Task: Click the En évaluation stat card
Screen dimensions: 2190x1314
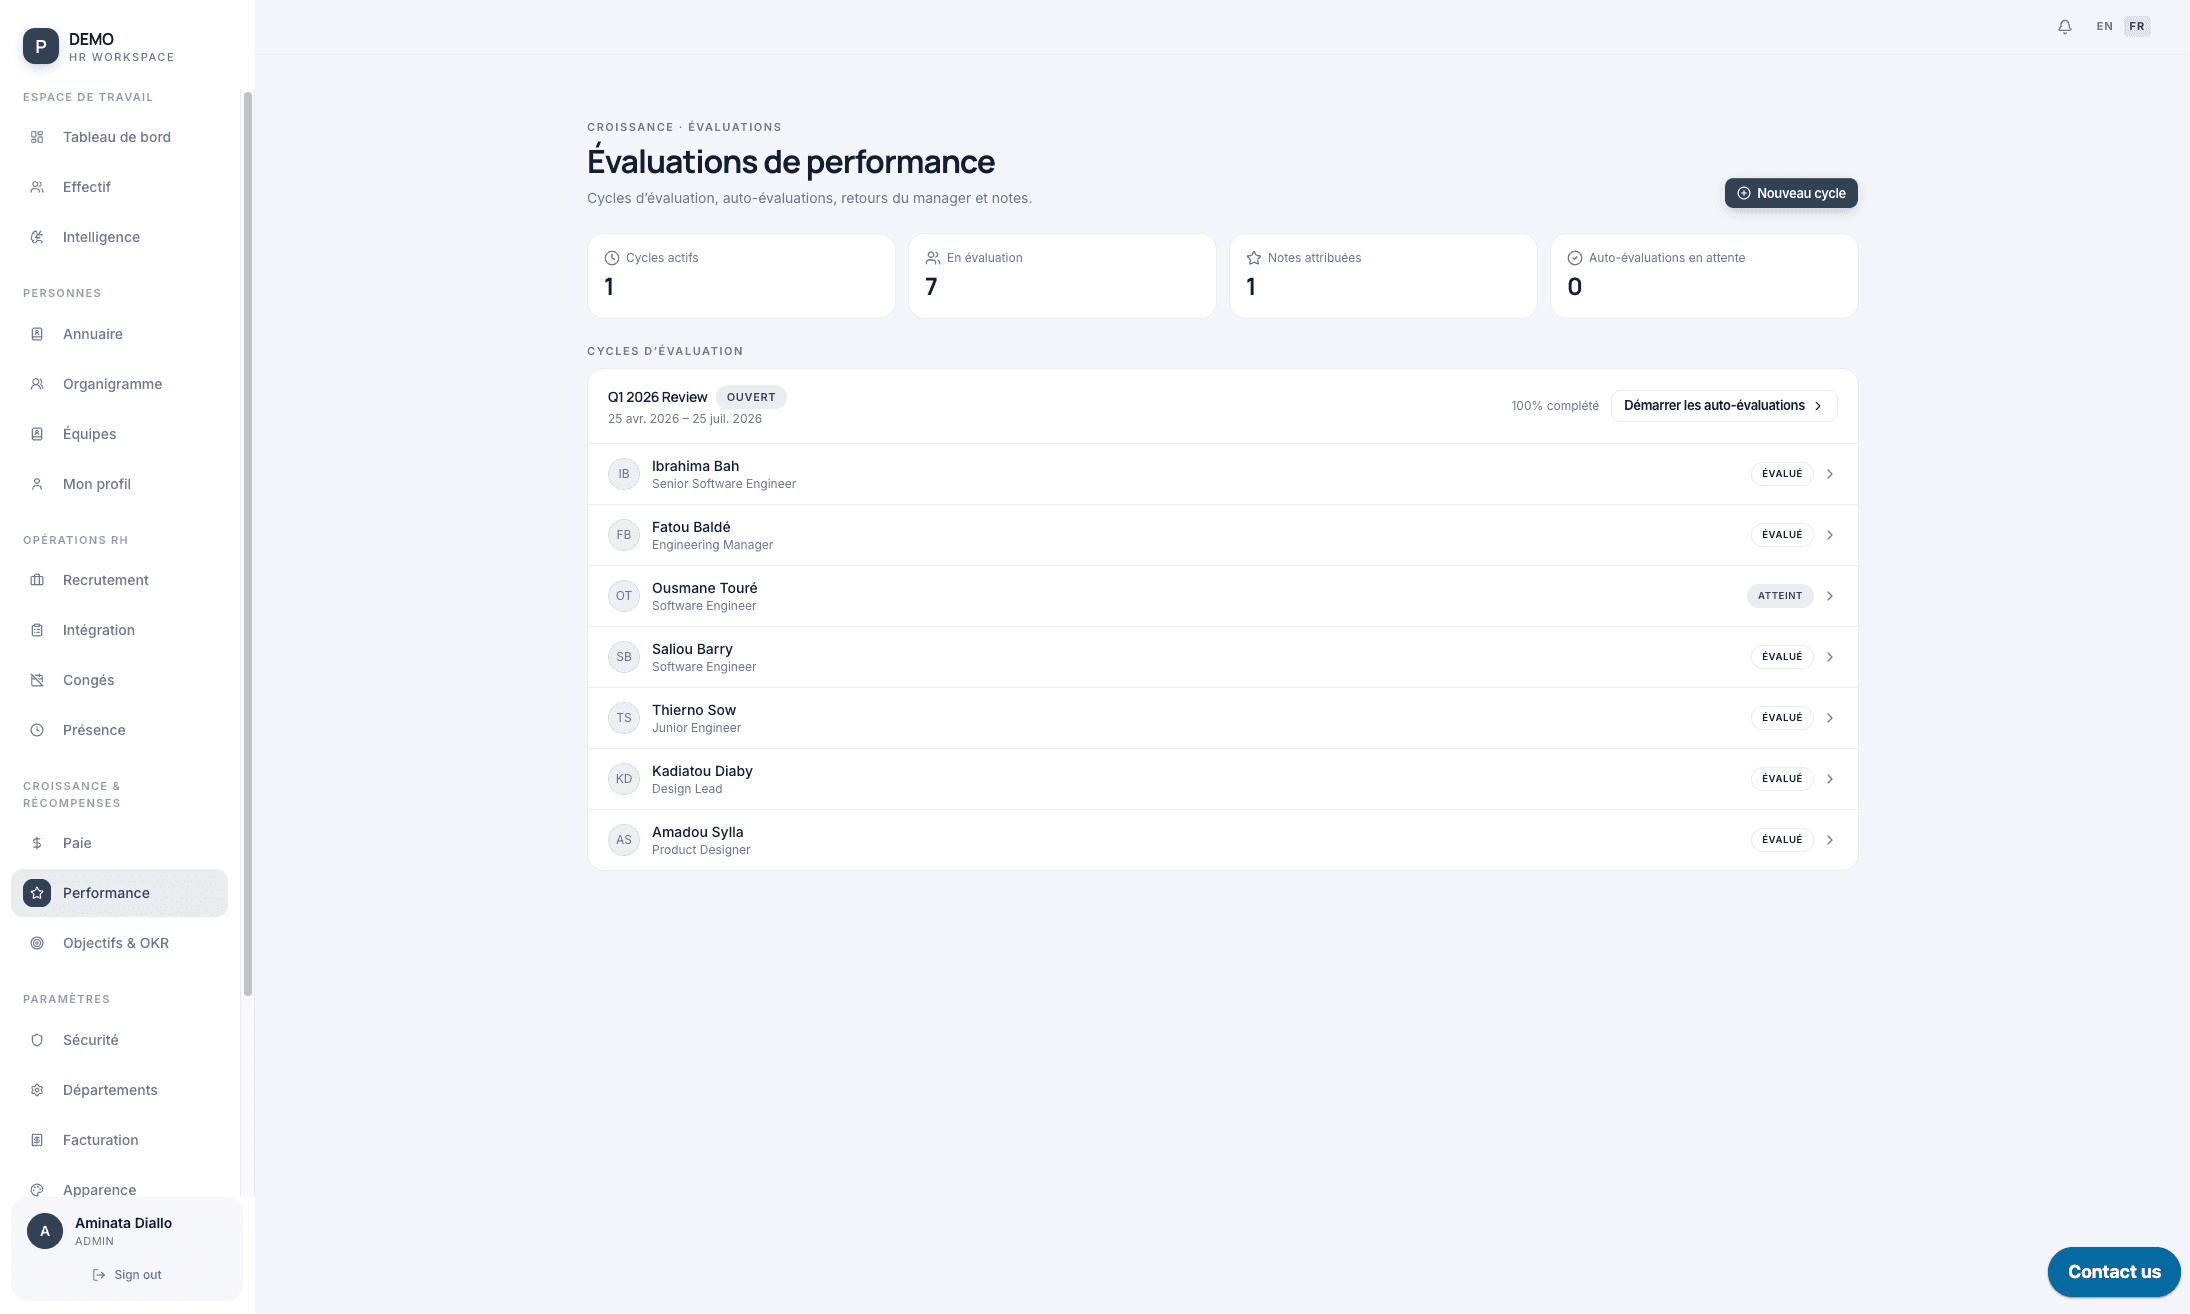Action: pyautogui.click(x=1062, y=276)
